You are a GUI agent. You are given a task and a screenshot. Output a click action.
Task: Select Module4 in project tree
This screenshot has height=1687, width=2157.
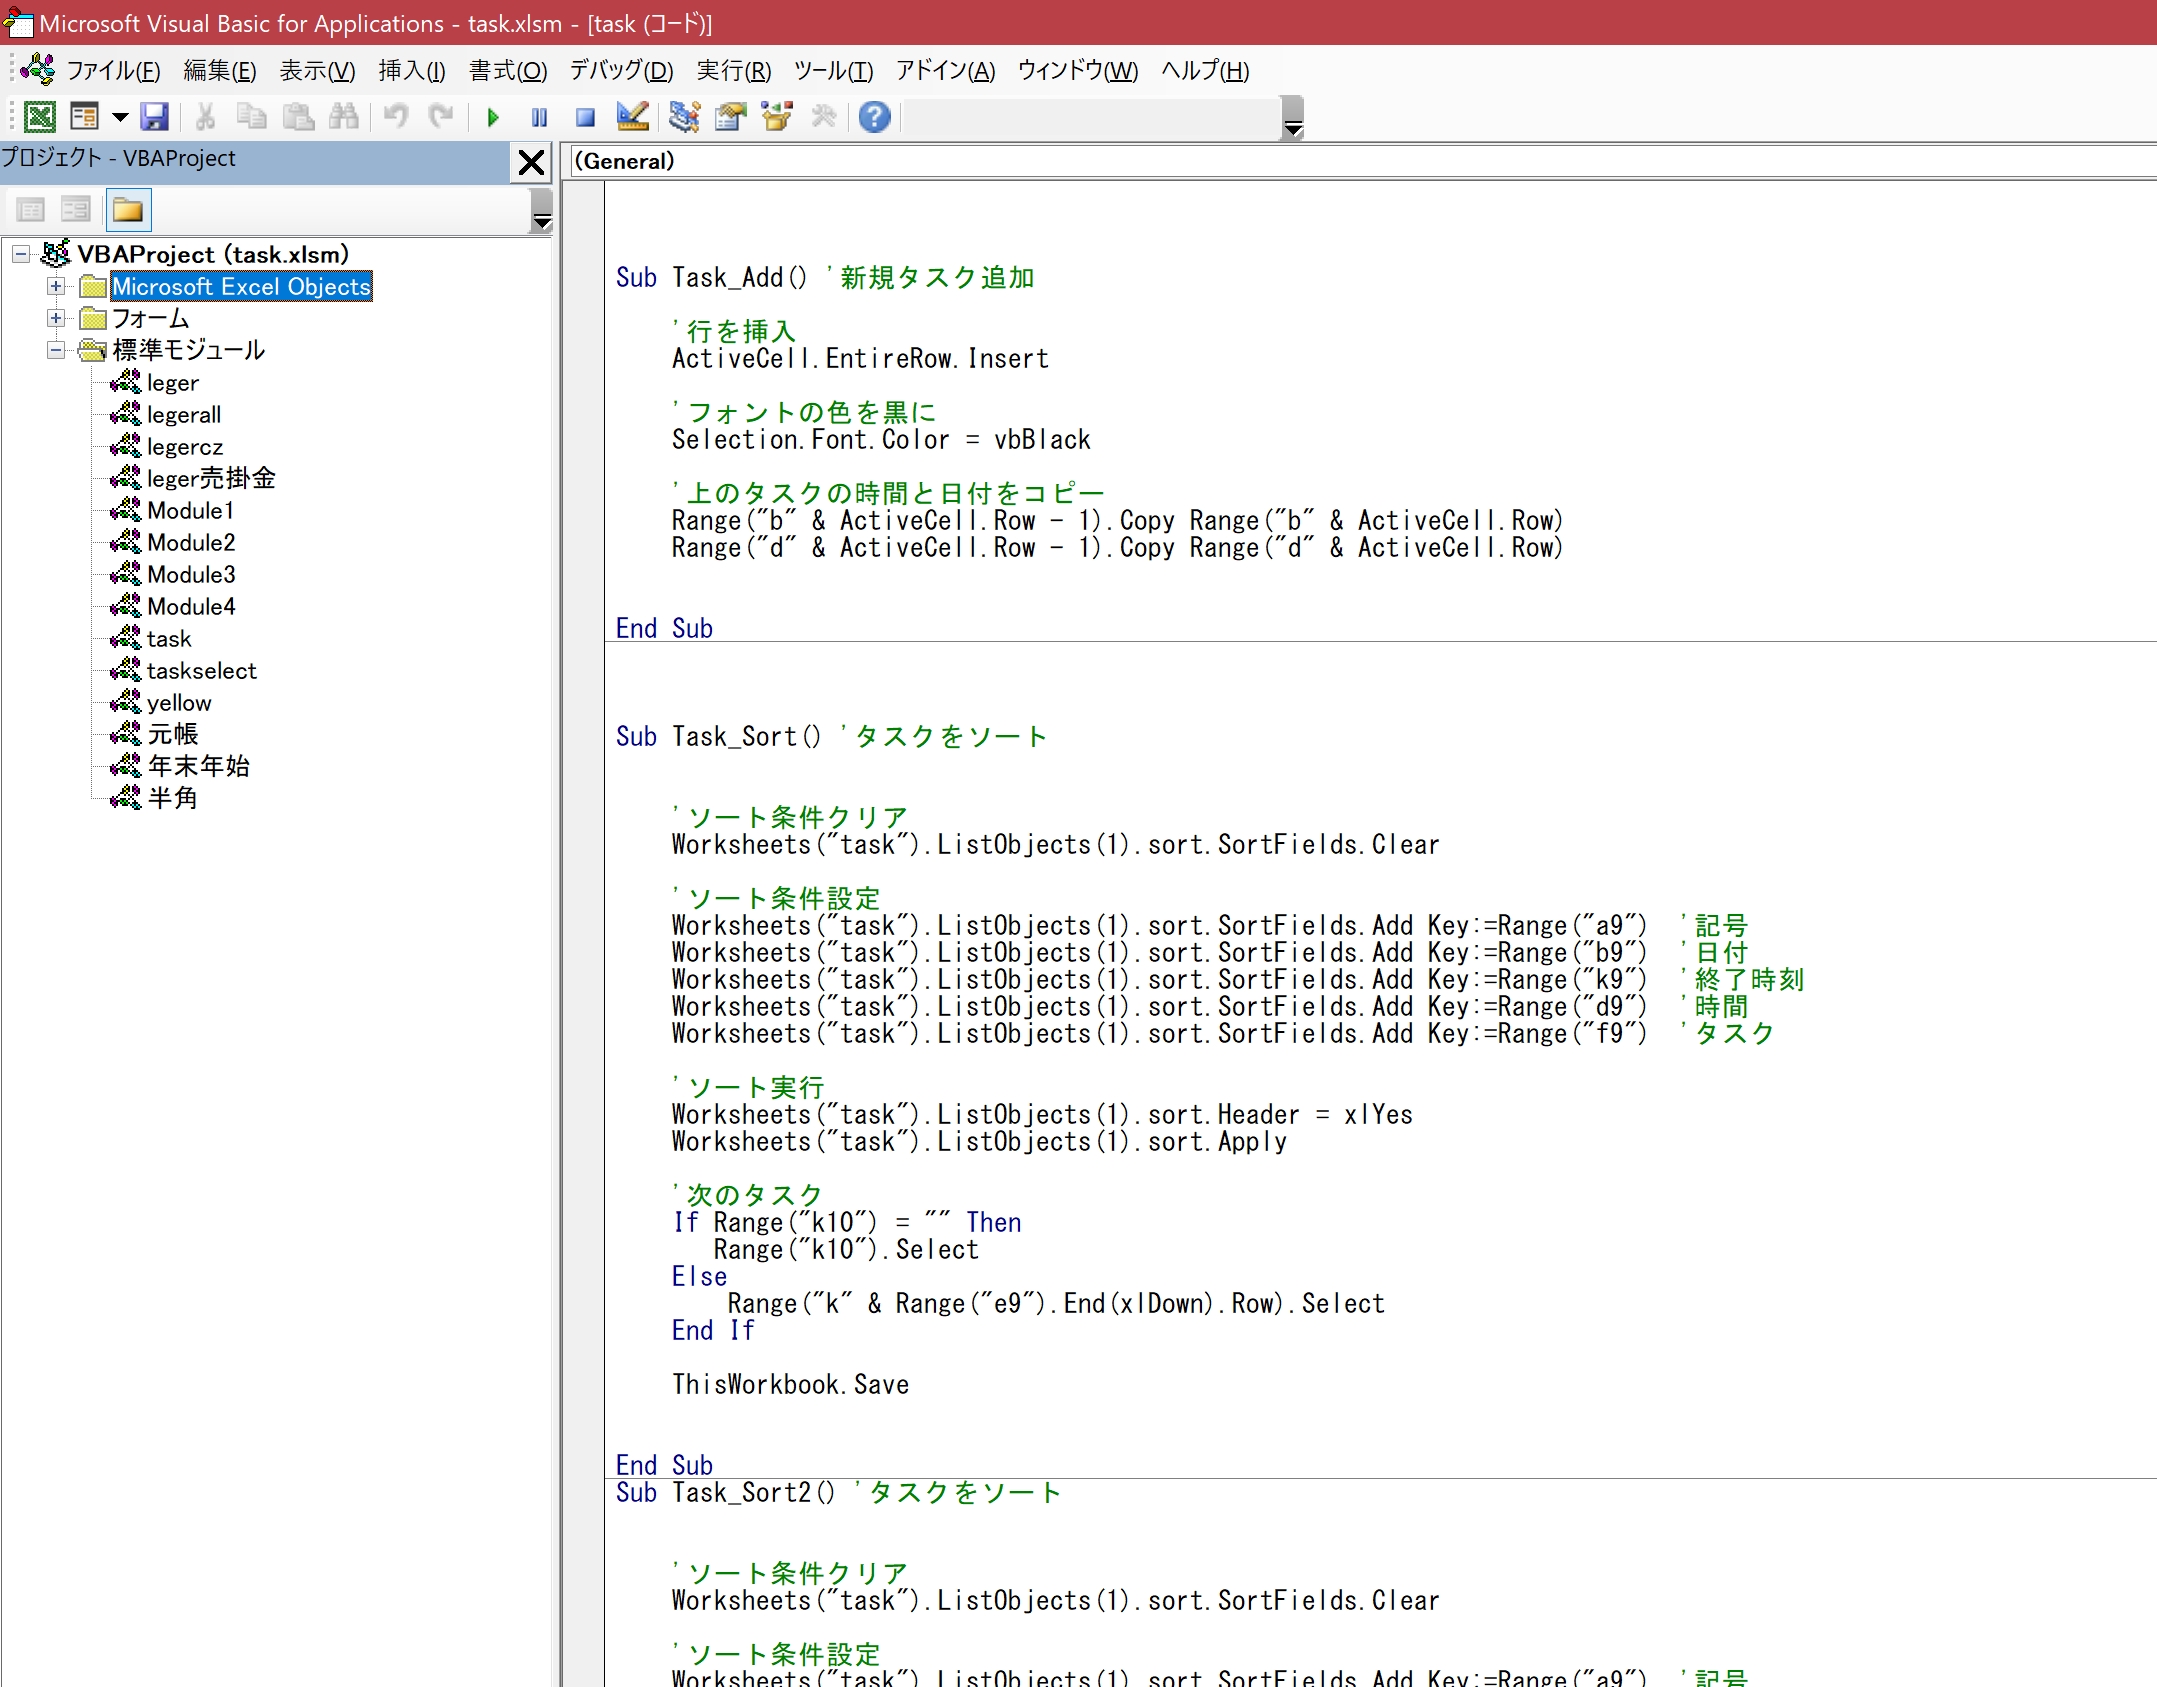tap(191, 607)
